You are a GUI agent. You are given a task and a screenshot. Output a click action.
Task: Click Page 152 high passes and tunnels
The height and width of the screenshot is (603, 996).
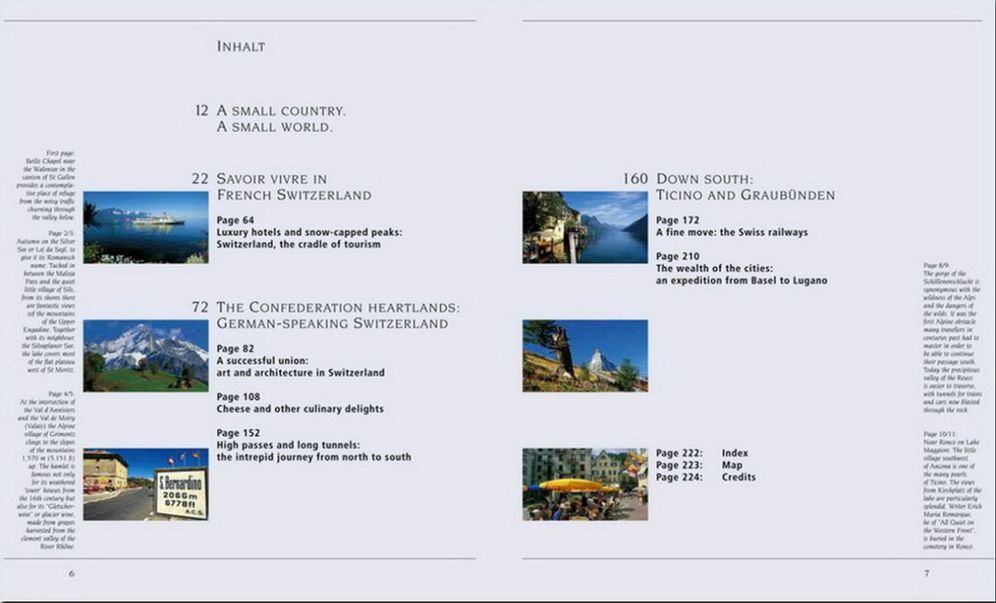[314, 445]
